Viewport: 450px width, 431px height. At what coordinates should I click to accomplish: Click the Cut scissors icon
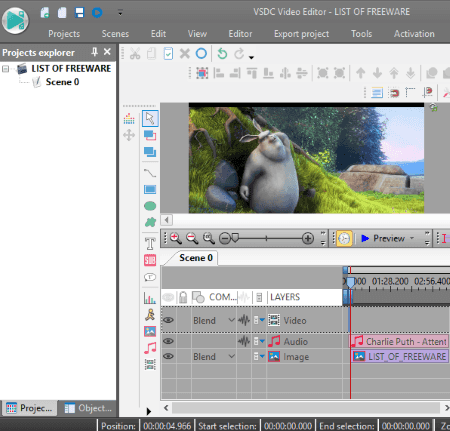point(135,54)
